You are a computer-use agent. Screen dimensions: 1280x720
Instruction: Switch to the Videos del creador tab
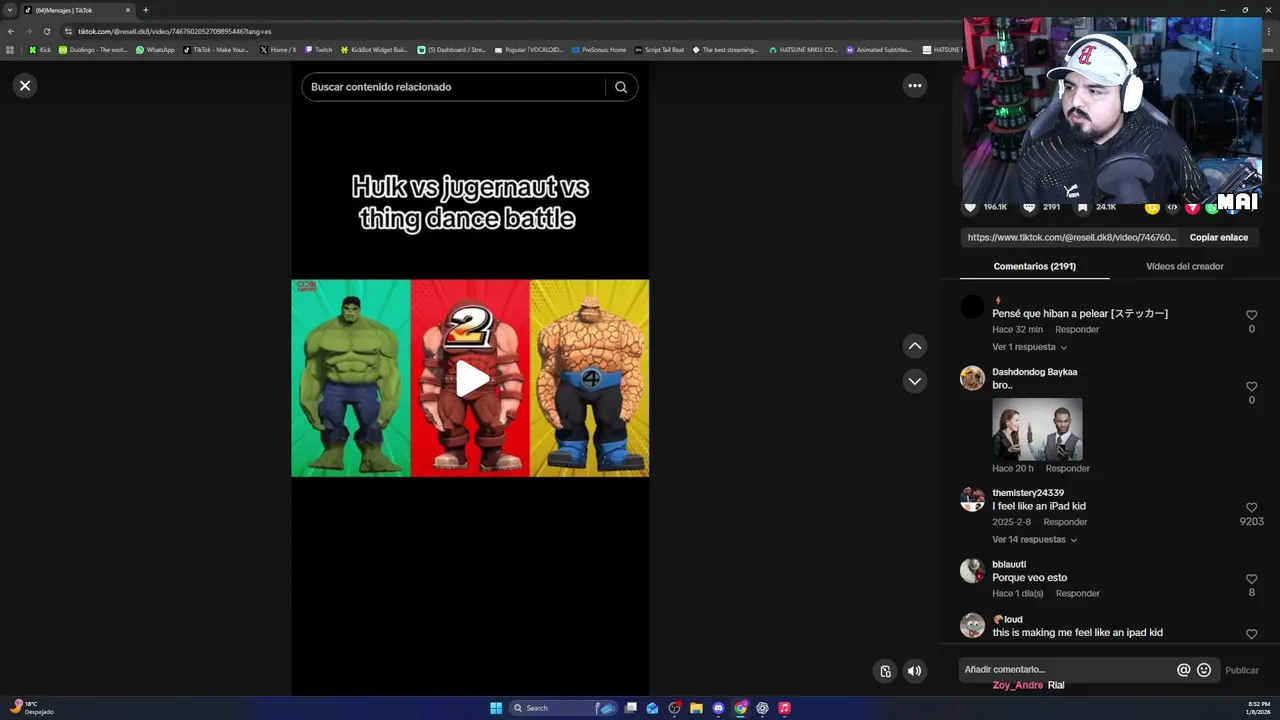point(1184,267)
